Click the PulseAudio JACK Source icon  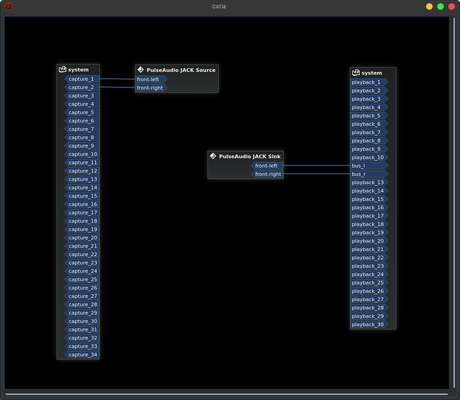click(x=141, y=70)
